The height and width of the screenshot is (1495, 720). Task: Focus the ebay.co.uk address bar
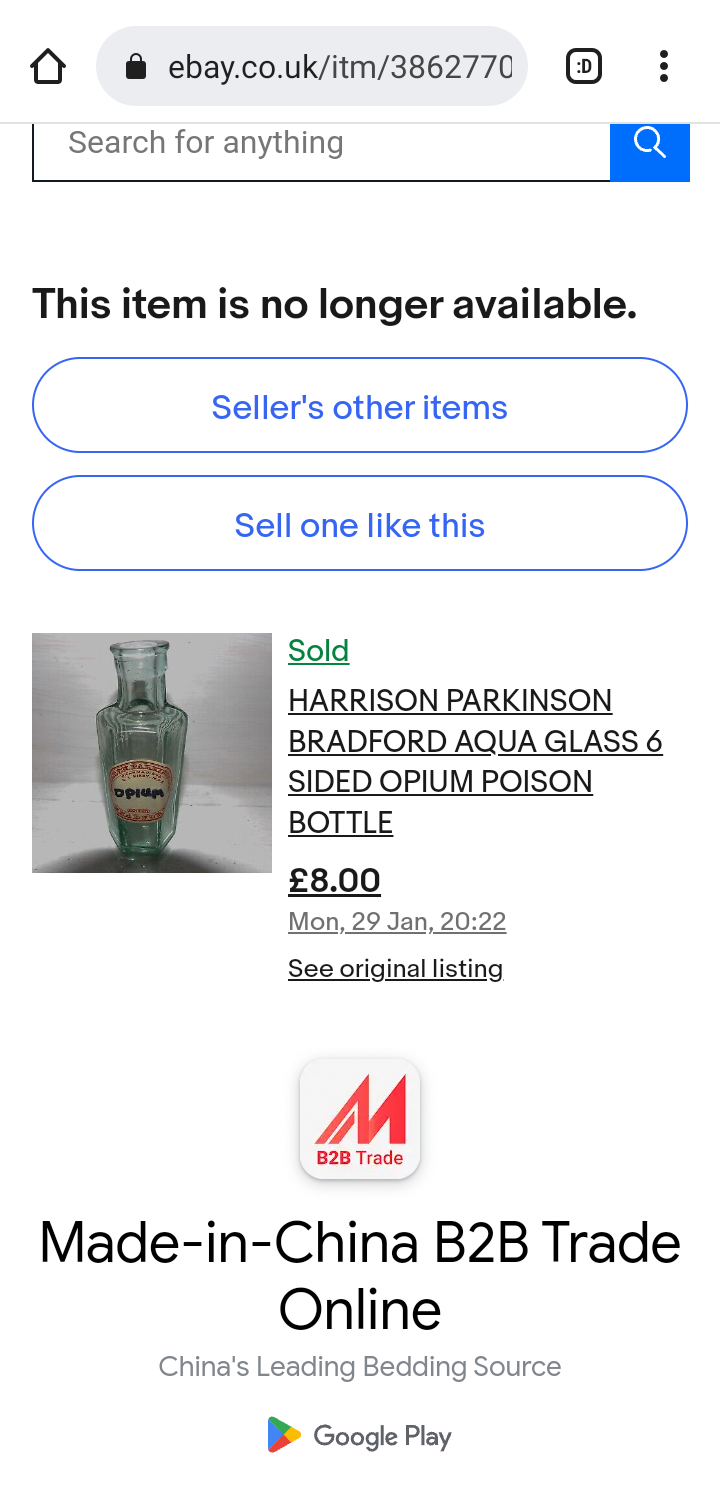pyautogui.click(x=340, y=67)
